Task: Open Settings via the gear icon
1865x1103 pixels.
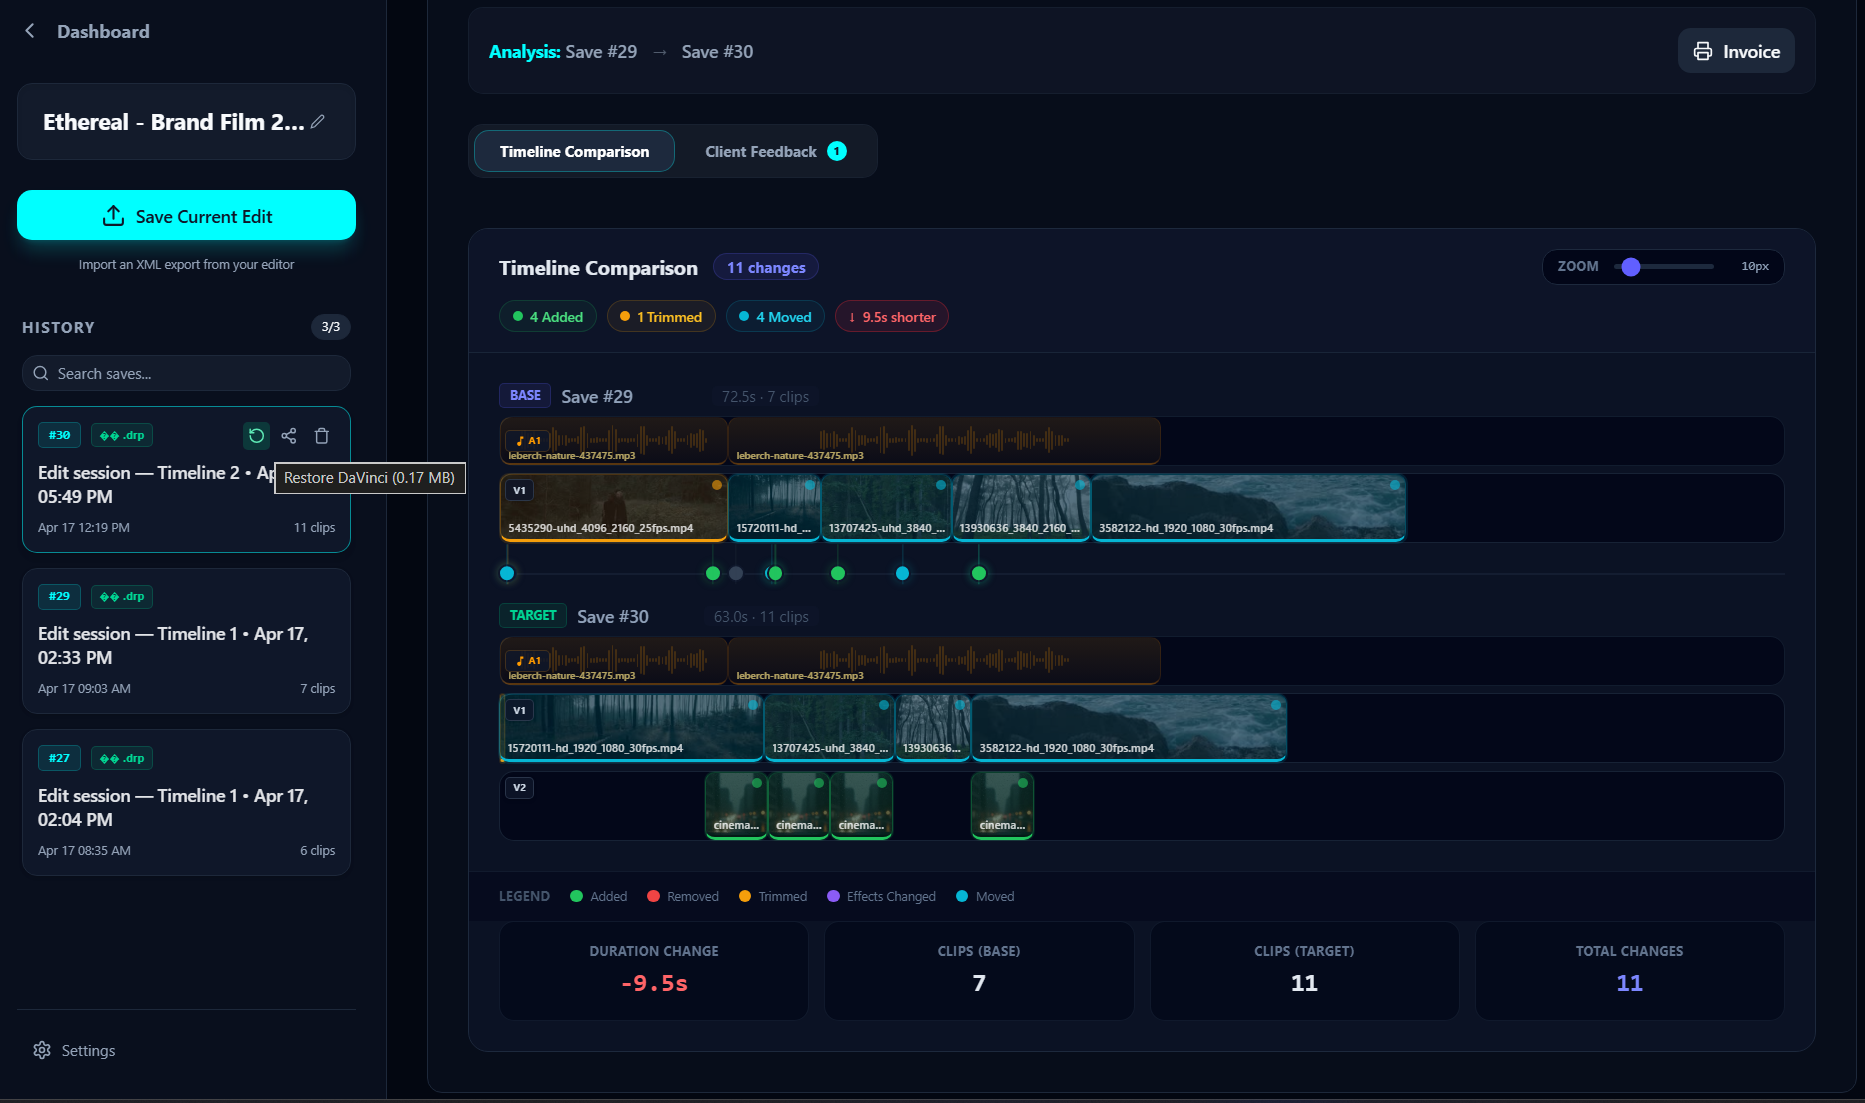Action: point(41,1049)
